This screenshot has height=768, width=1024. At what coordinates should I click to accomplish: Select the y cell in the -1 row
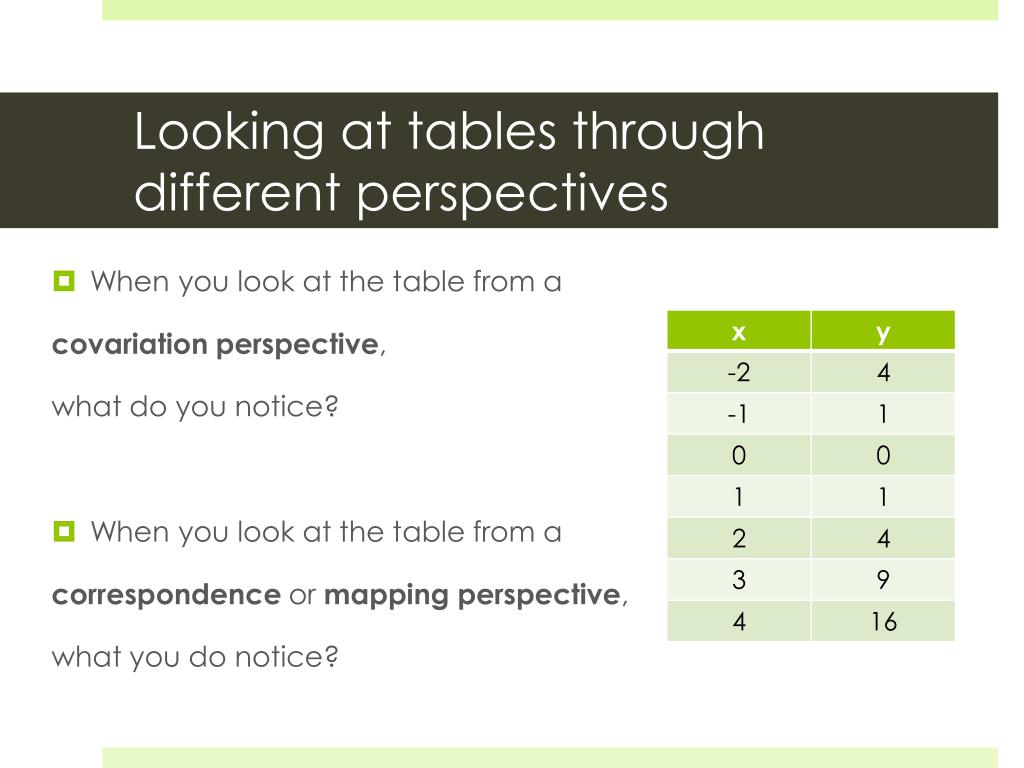(883, 413)
